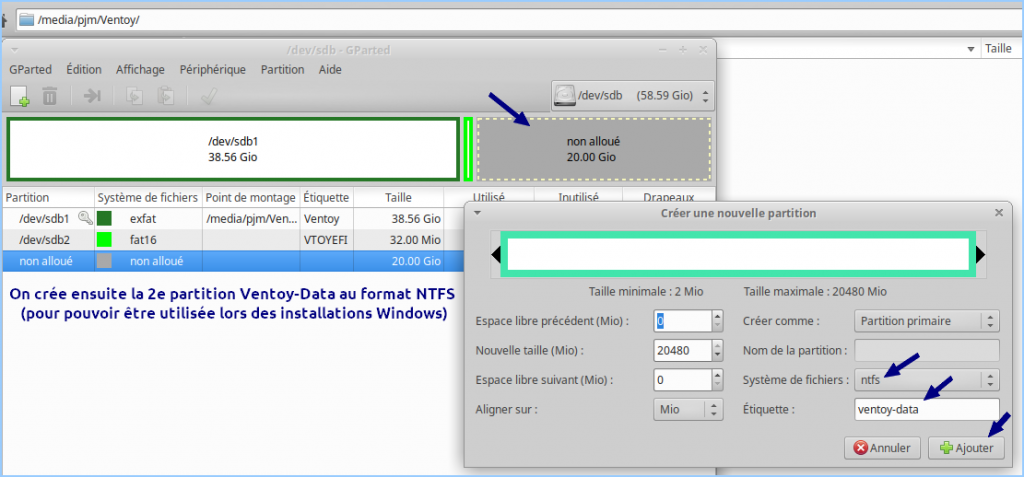1024x477 pixels.
Task: Click the paste partition toolbar icon
Action: 167,96
